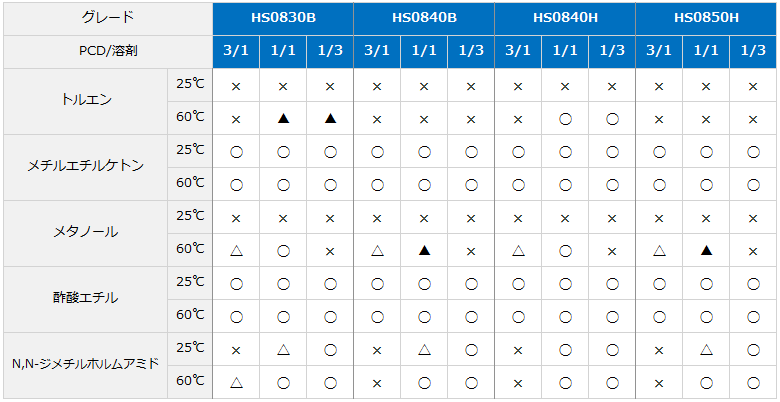780x402 pixels.
Task: Click black triangle for HS0830B 1/3 toluene 60℃
Action: [330, 119]
